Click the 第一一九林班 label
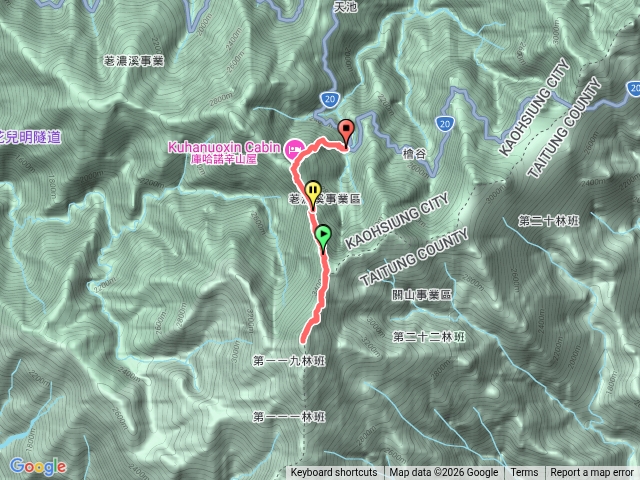The image size is (640, 480). coord(289,361)
